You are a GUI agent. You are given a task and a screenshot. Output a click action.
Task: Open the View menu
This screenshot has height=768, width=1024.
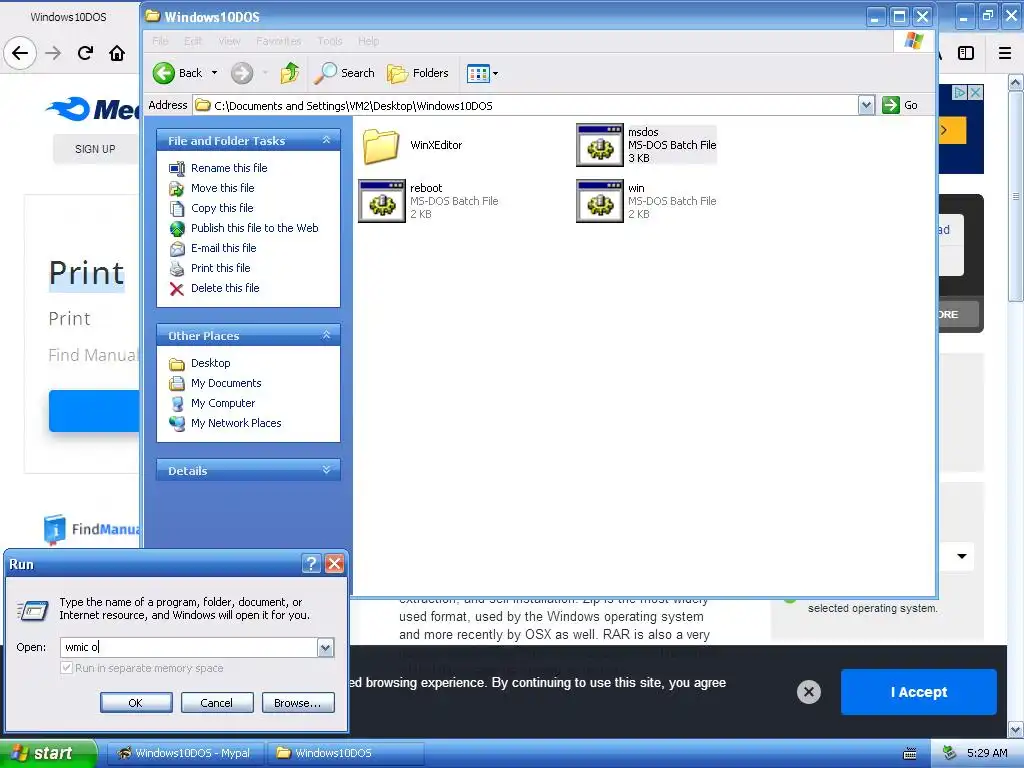pyautogui.click(x=229, y=41)
